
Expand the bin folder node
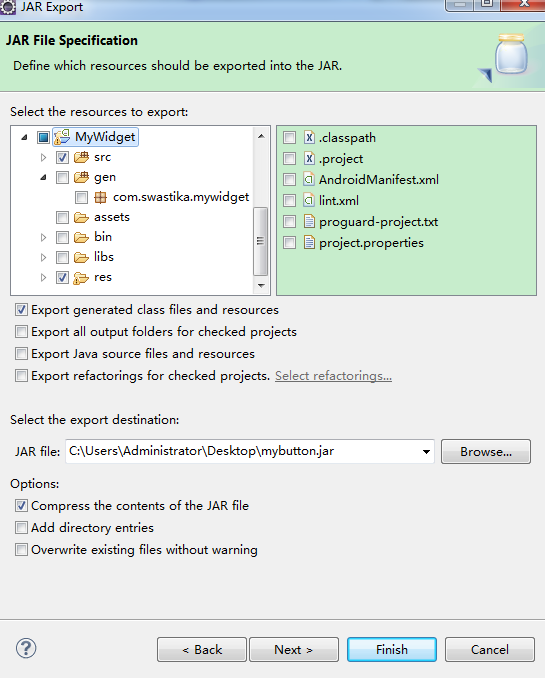pyautogui.click(x=43, y=237)
